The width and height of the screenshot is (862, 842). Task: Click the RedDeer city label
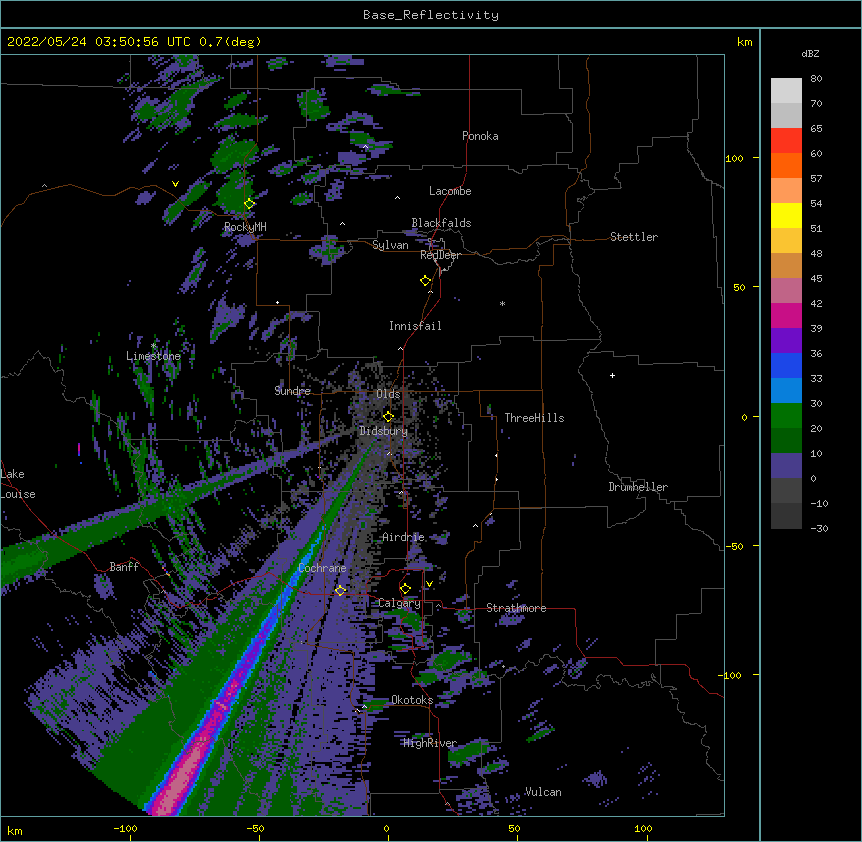pos(440,255)
